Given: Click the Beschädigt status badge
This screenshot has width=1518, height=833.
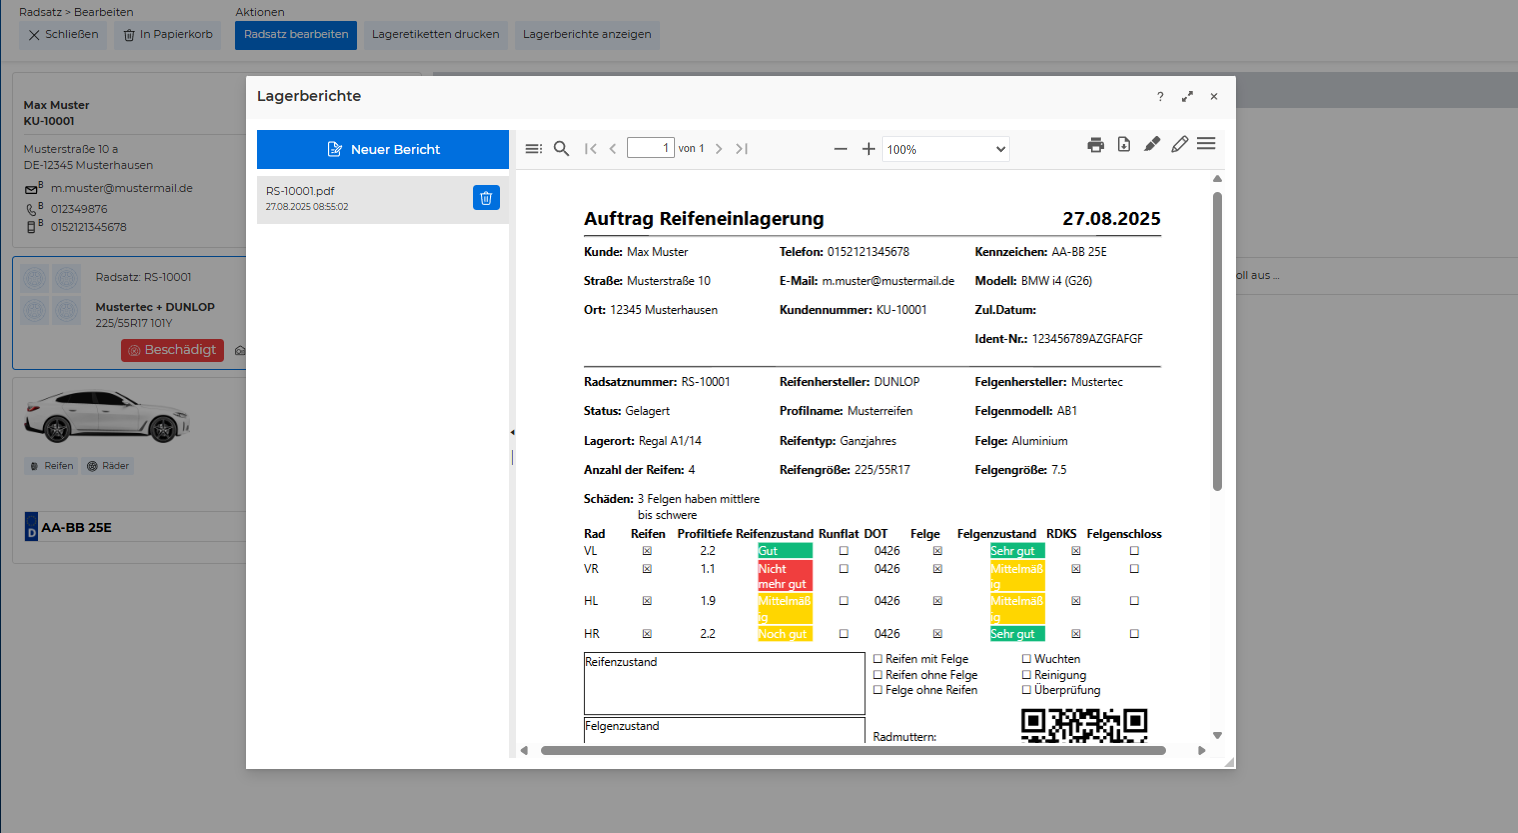Looking at the screenshot, I should click(172, 350).
